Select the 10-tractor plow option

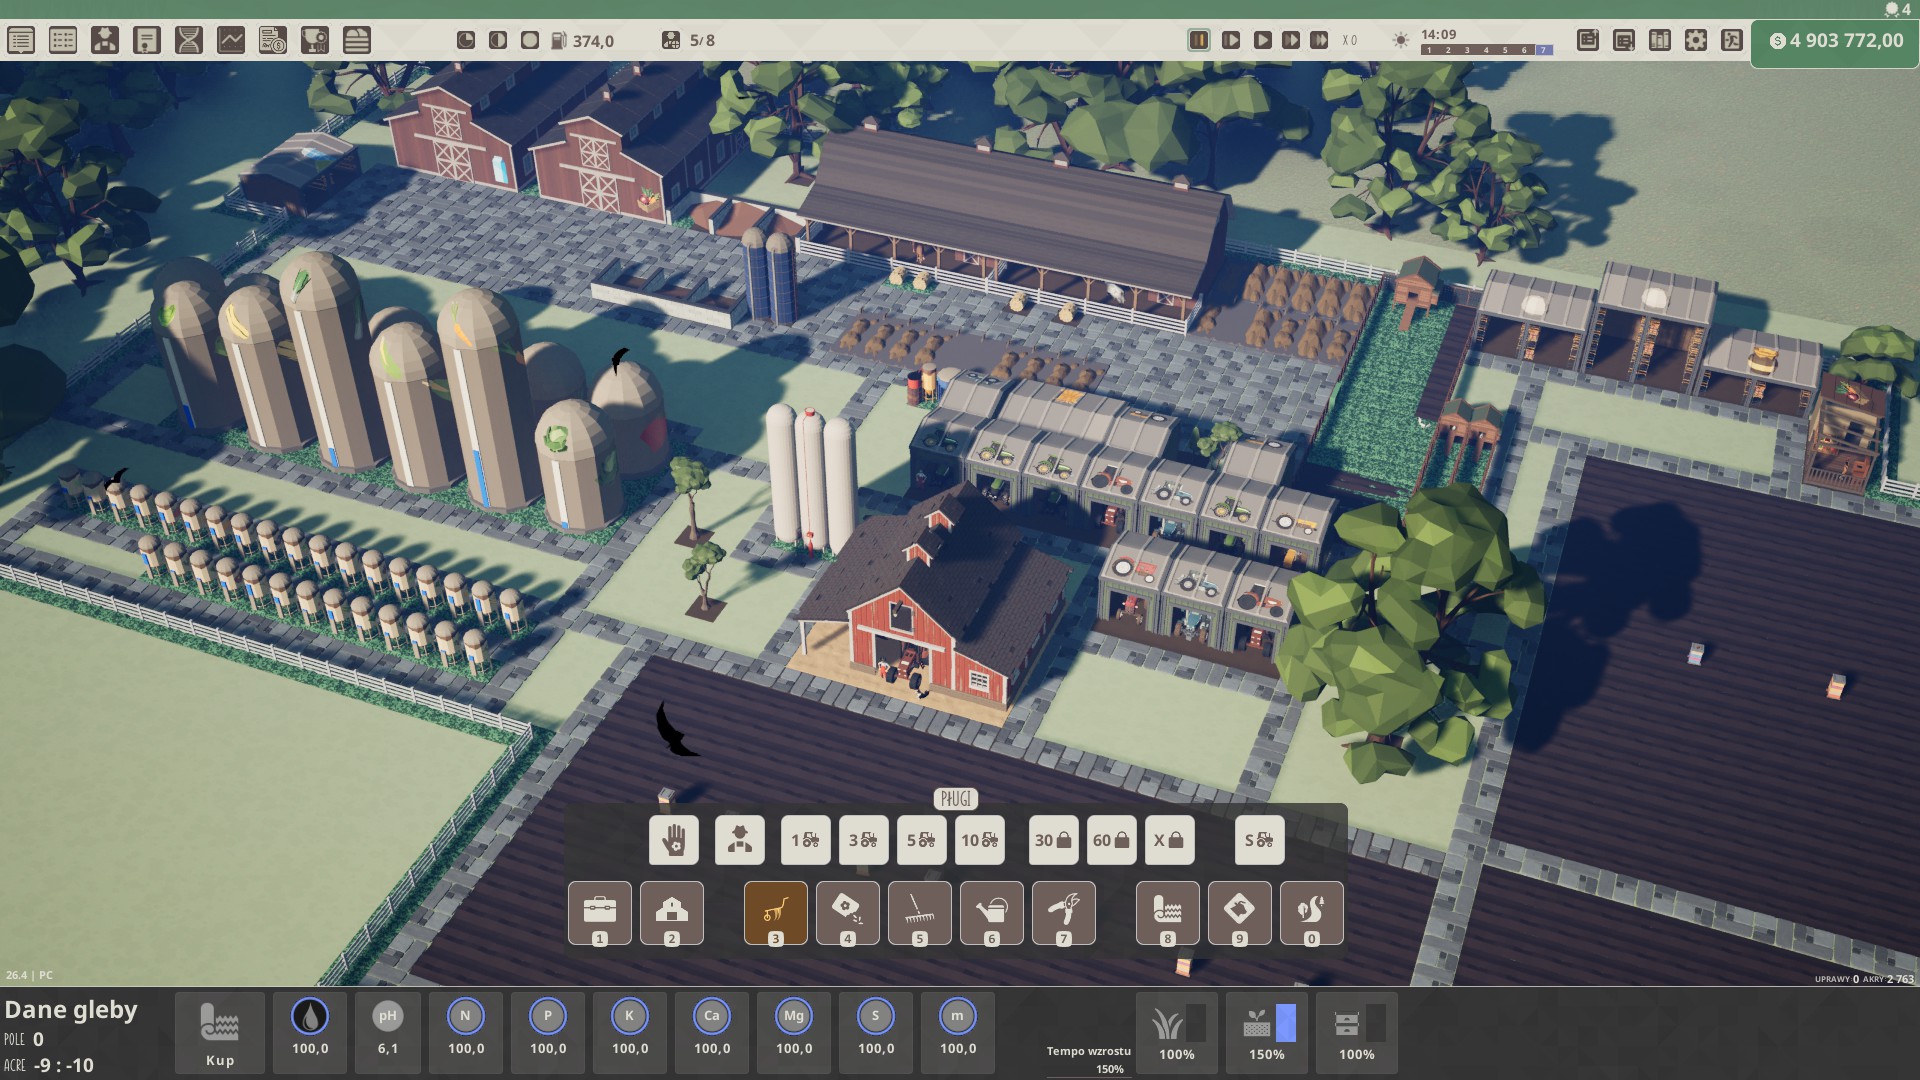(x=979, y=840)
